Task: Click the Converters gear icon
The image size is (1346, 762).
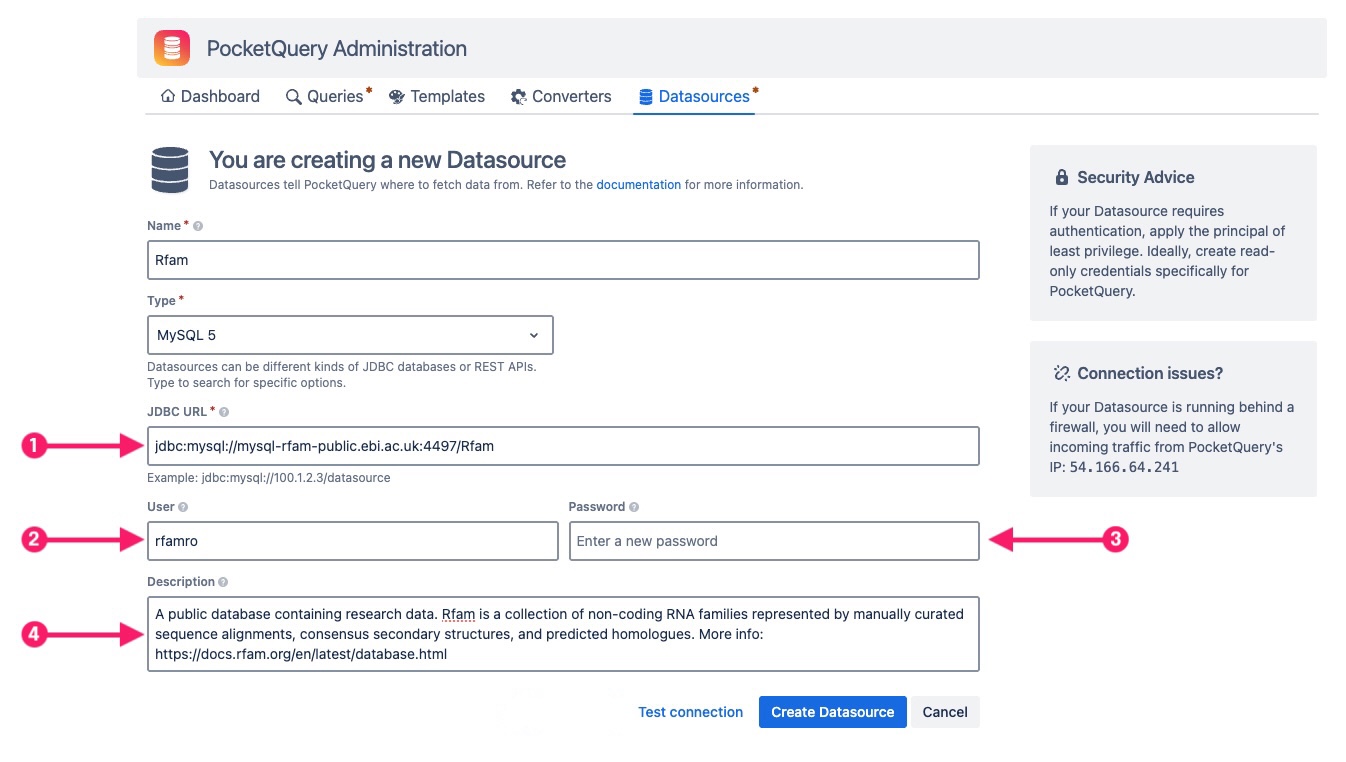Action: pyautogui.click(x=519, y=97)
